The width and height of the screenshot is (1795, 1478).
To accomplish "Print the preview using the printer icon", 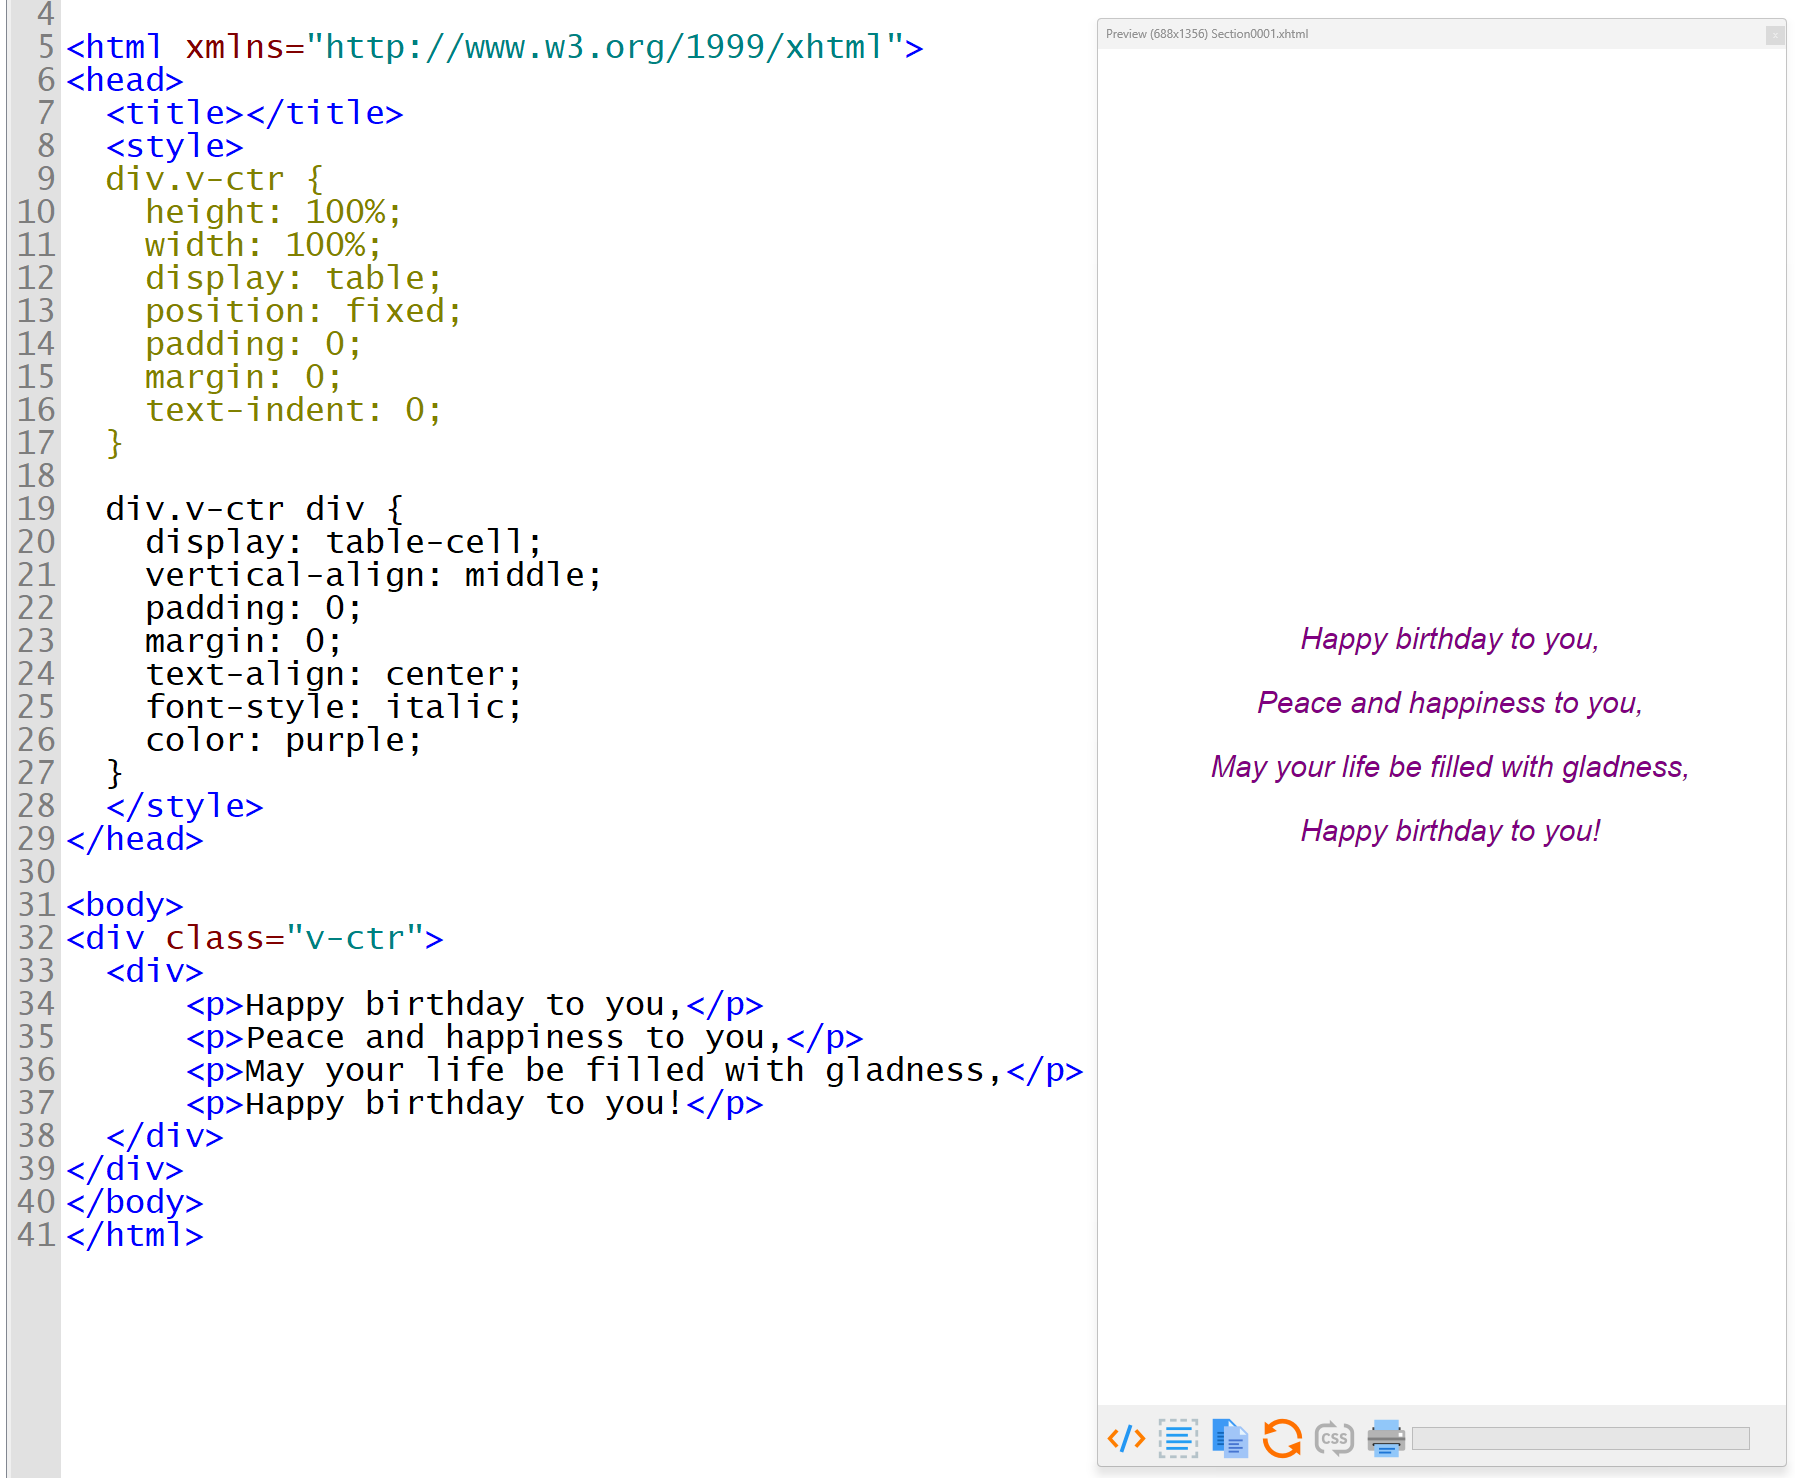I will (1386, 1438).
